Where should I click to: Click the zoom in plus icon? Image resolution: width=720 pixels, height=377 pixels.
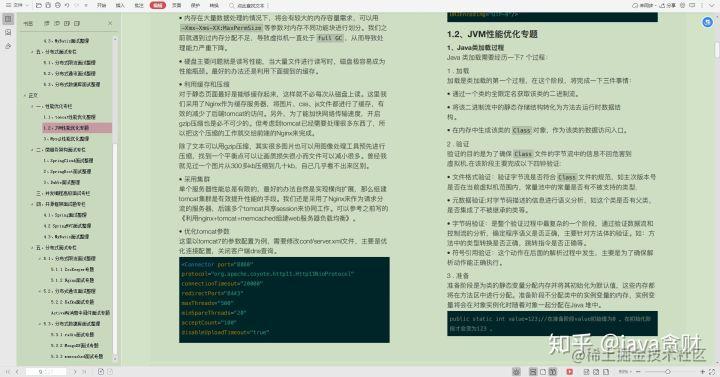(x=703, y=371)
